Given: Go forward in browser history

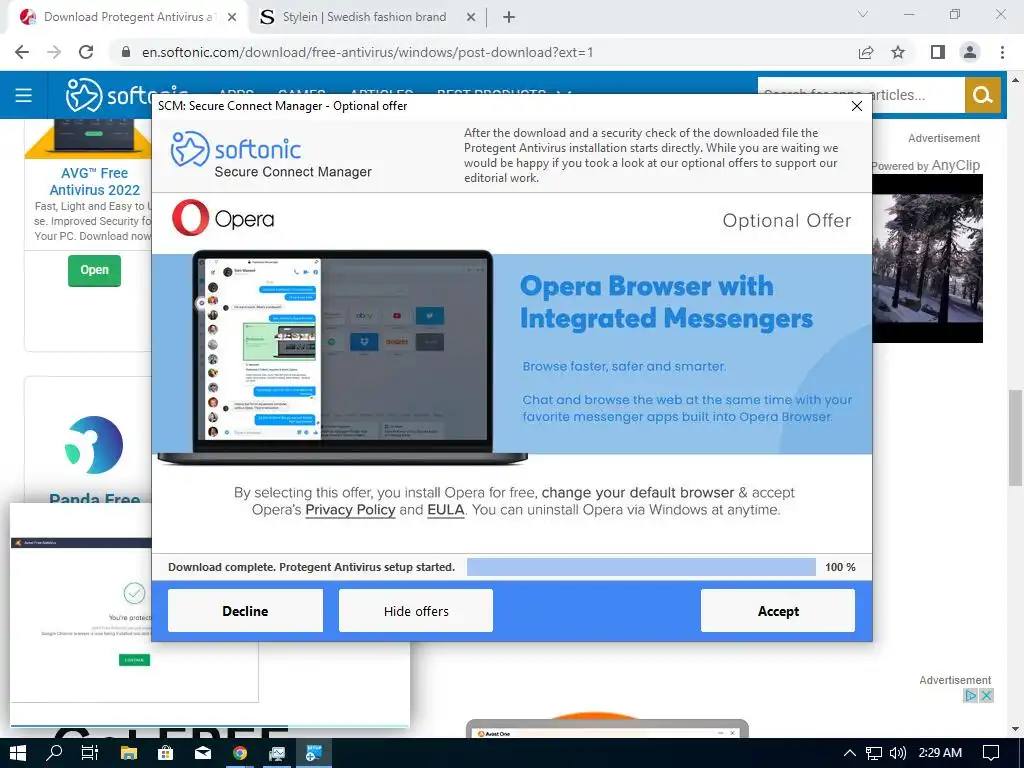Looking at the screenshot, I should coord(54,52).
